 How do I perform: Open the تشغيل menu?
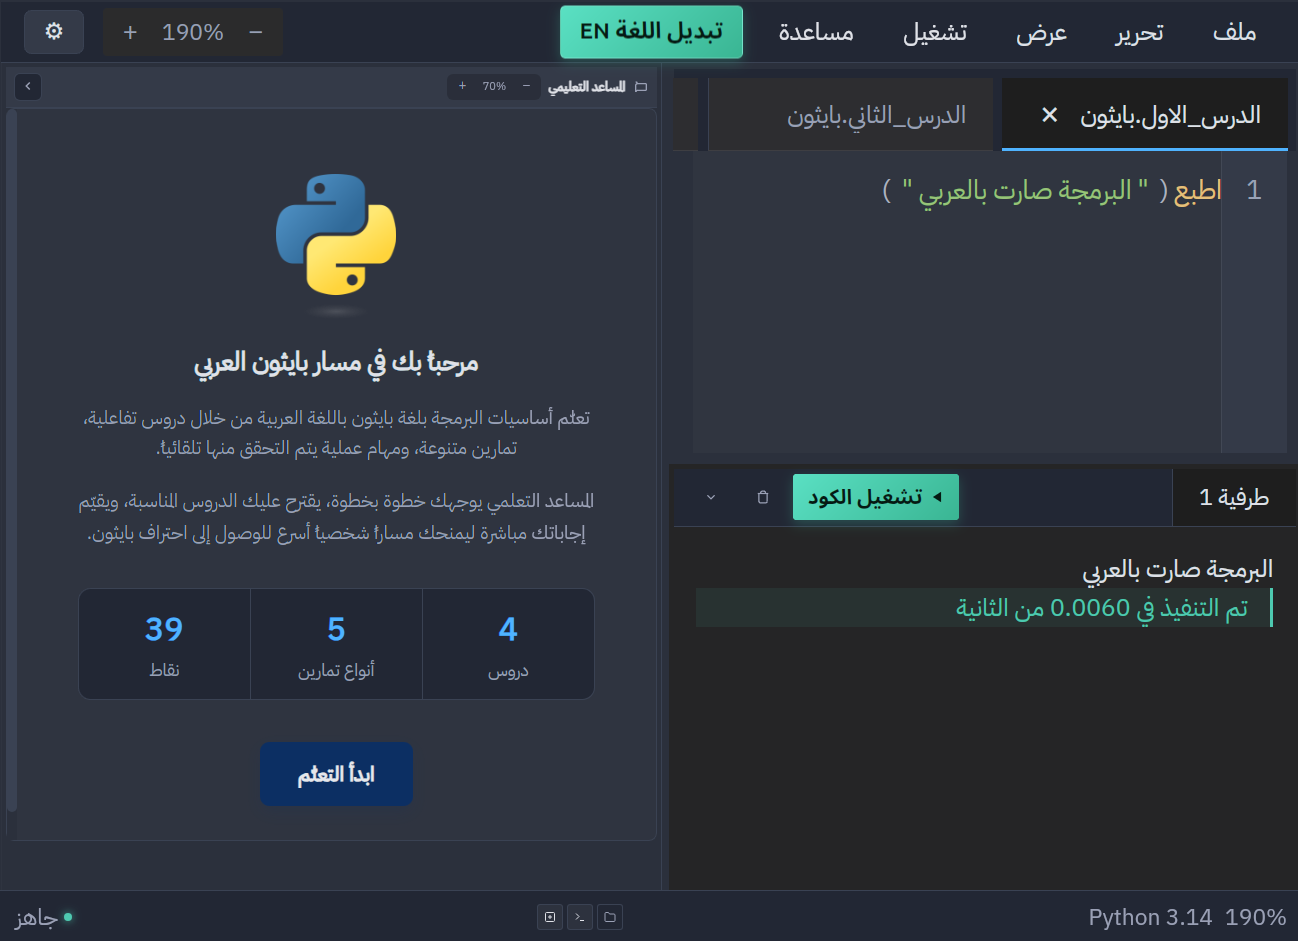tap(935, 32)
